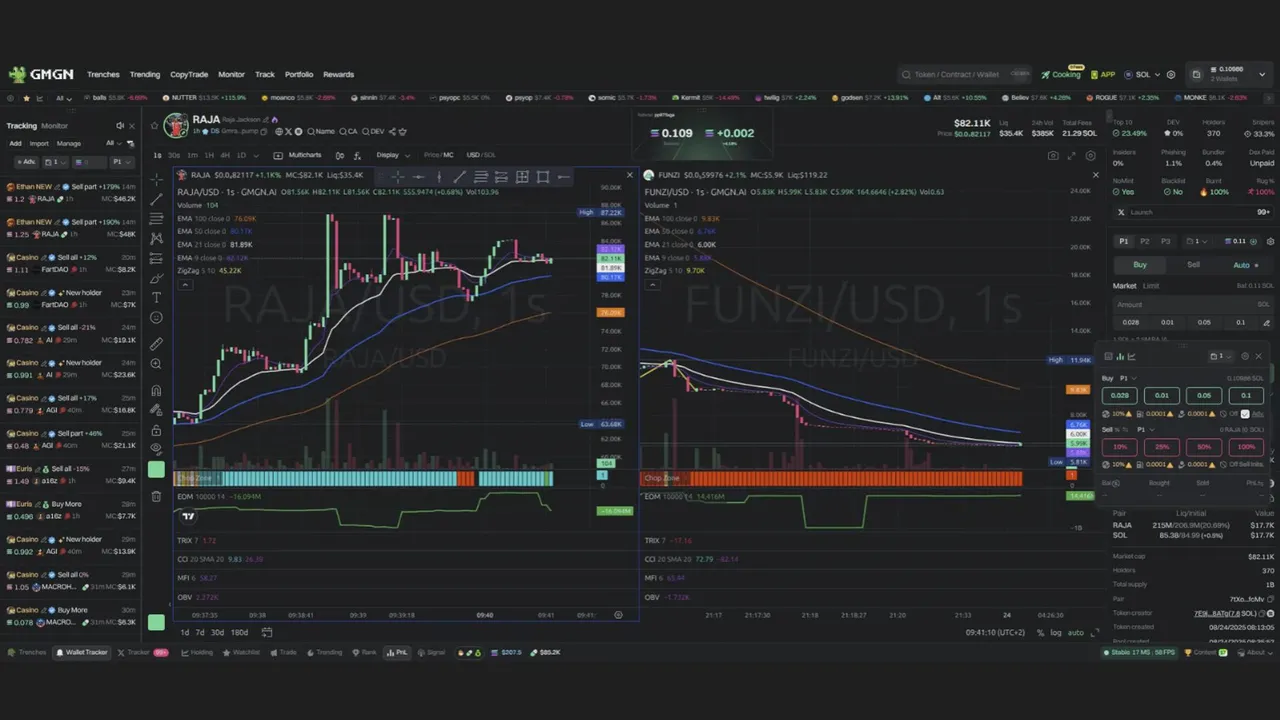Expand more timeframes dropdown

255,155
